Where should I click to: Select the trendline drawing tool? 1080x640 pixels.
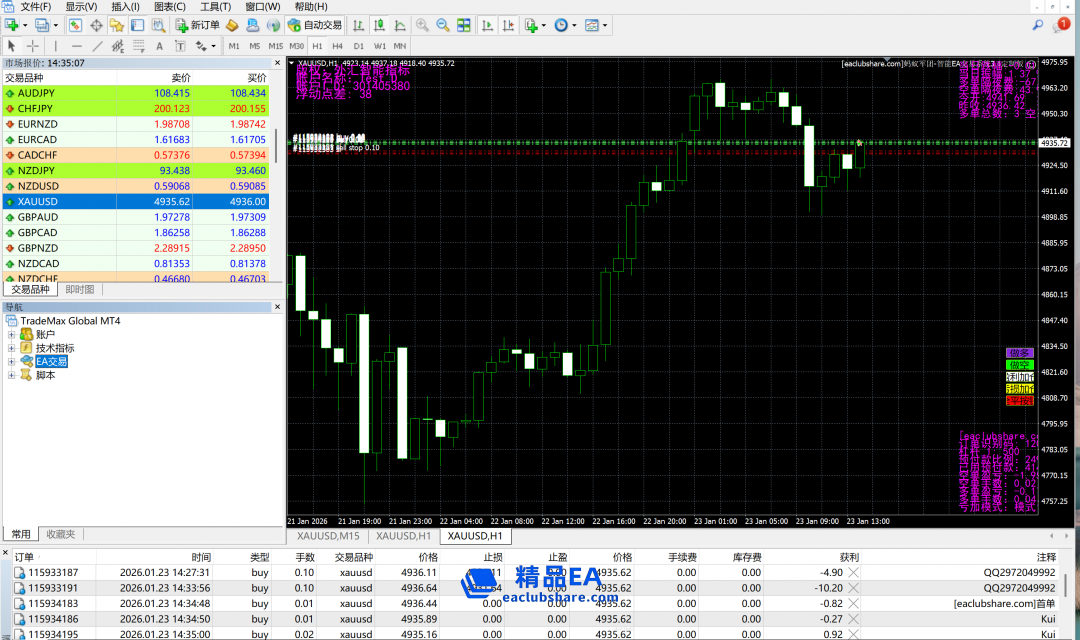97,46
